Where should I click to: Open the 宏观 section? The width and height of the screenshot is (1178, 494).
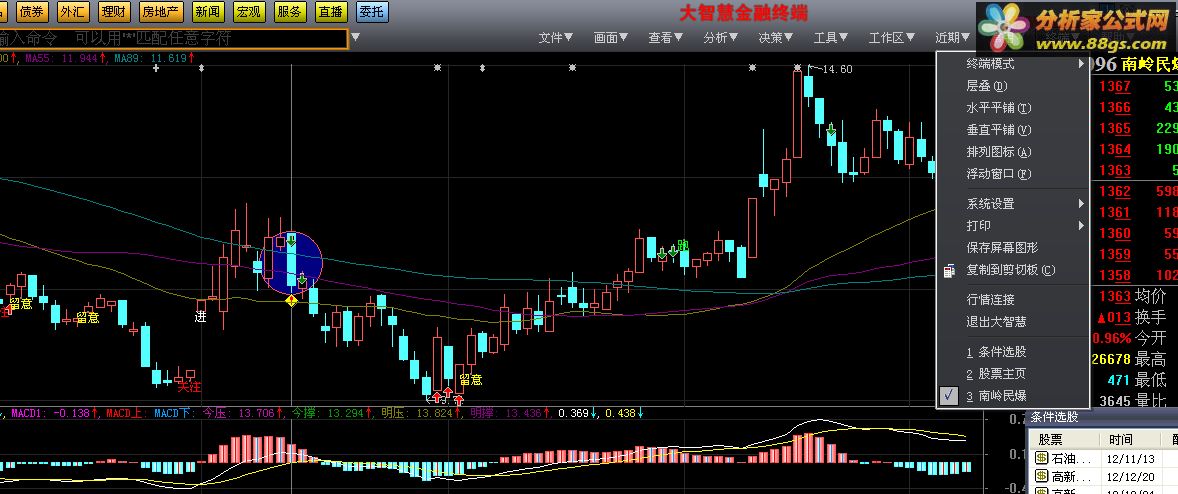coord(249,11)
